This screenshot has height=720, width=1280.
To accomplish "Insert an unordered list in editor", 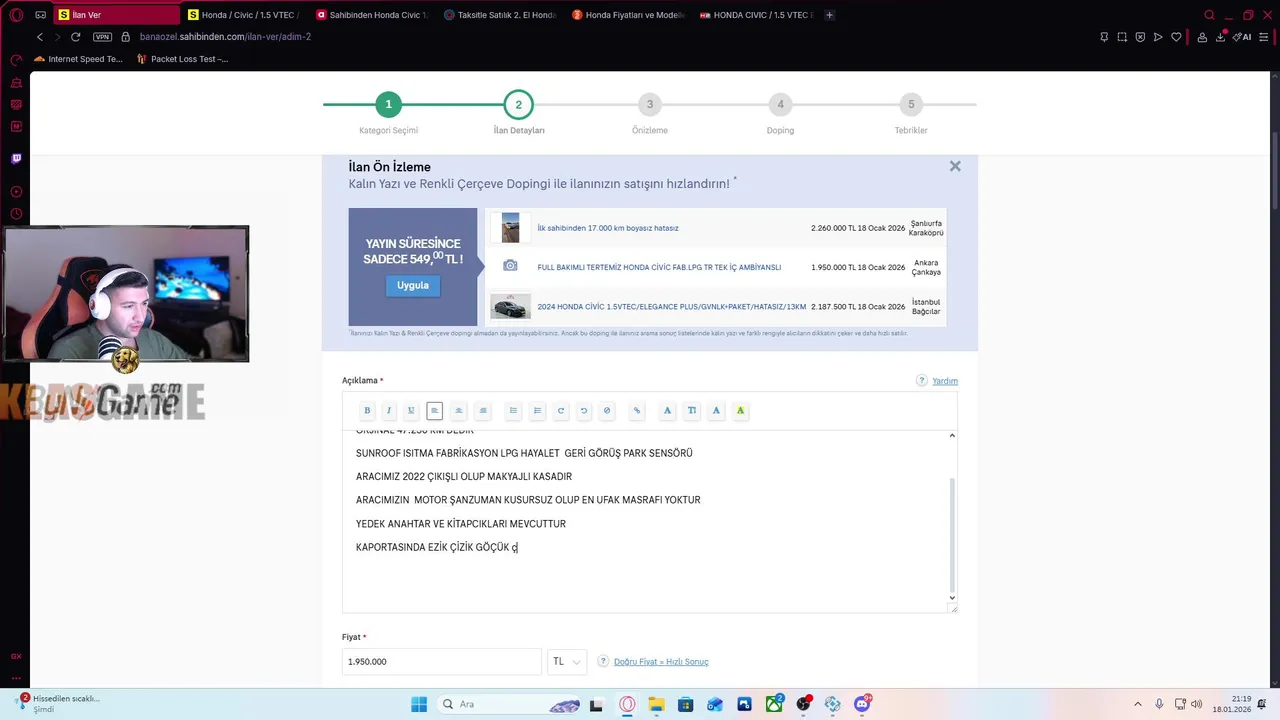I will (513, 411).
